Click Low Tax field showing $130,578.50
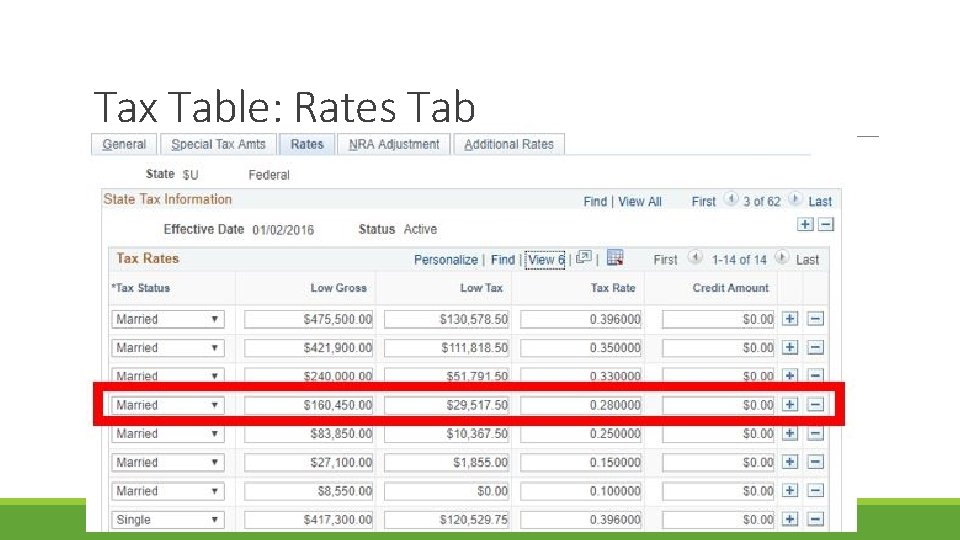Image resolution: width=960 pixels, height=540 pixels. pos(446,319)
